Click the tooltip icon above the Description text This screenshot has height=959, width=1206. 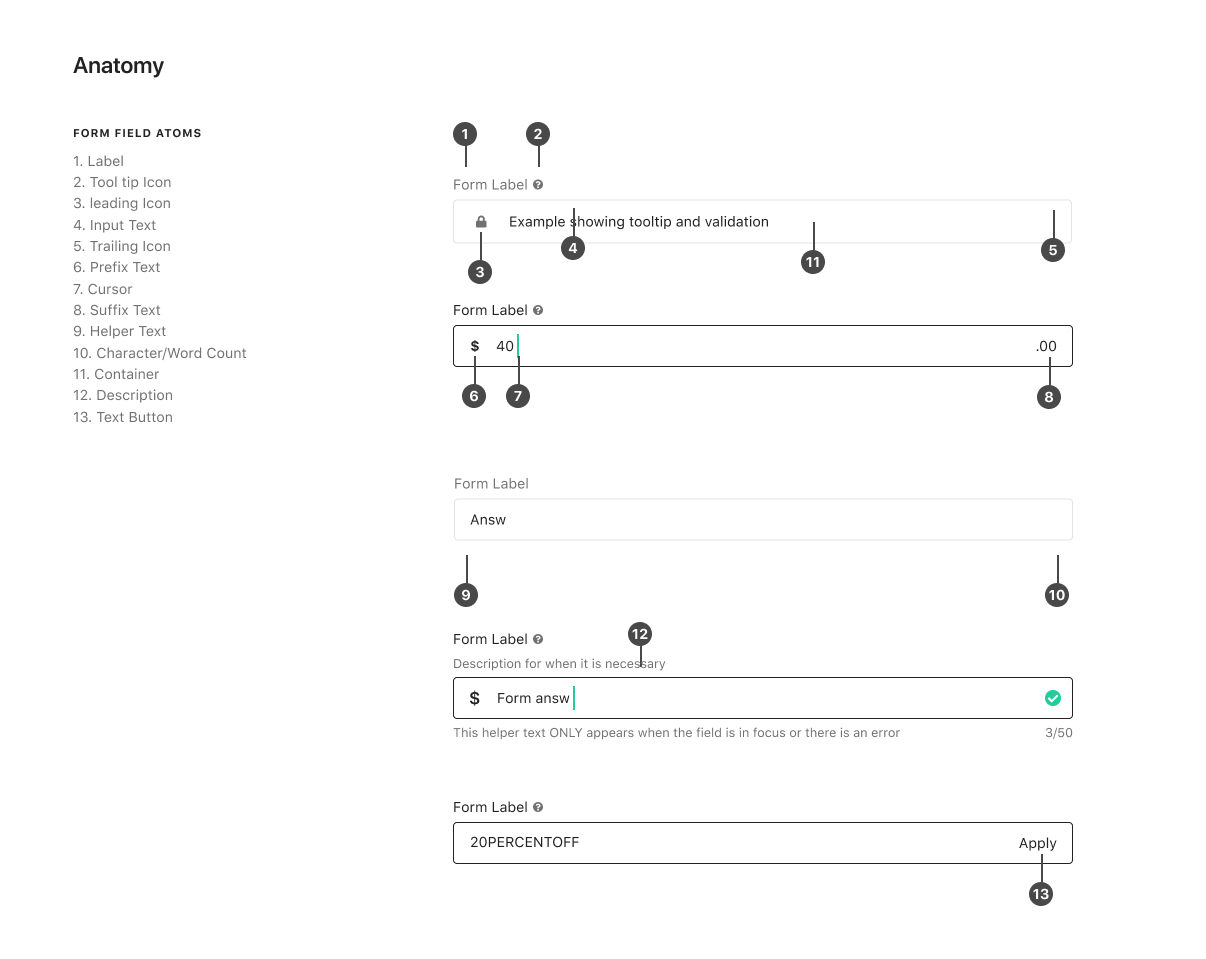tap(538, 639)
